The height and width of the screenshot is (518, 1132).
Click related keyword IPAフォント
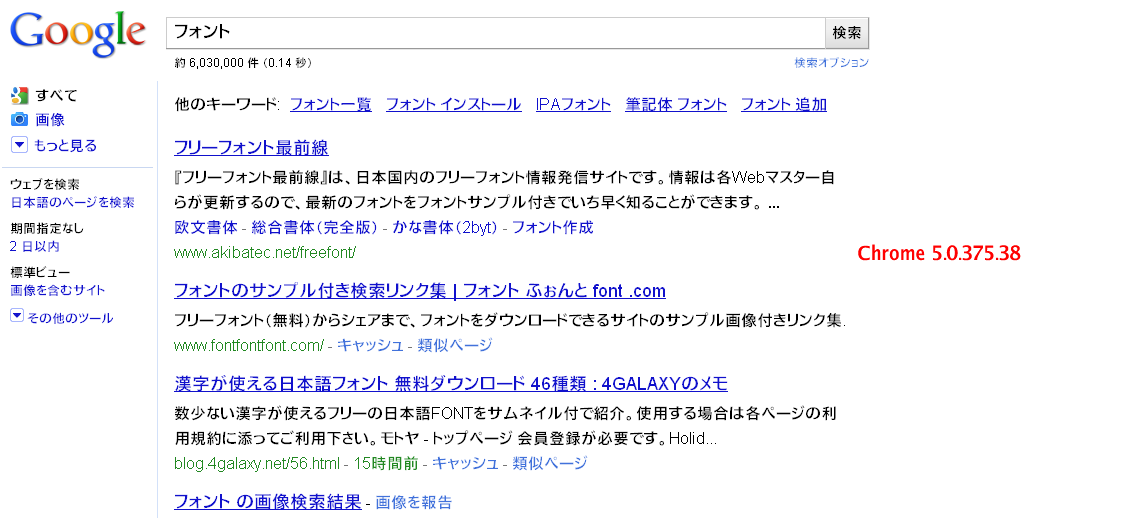click(573, 105)
